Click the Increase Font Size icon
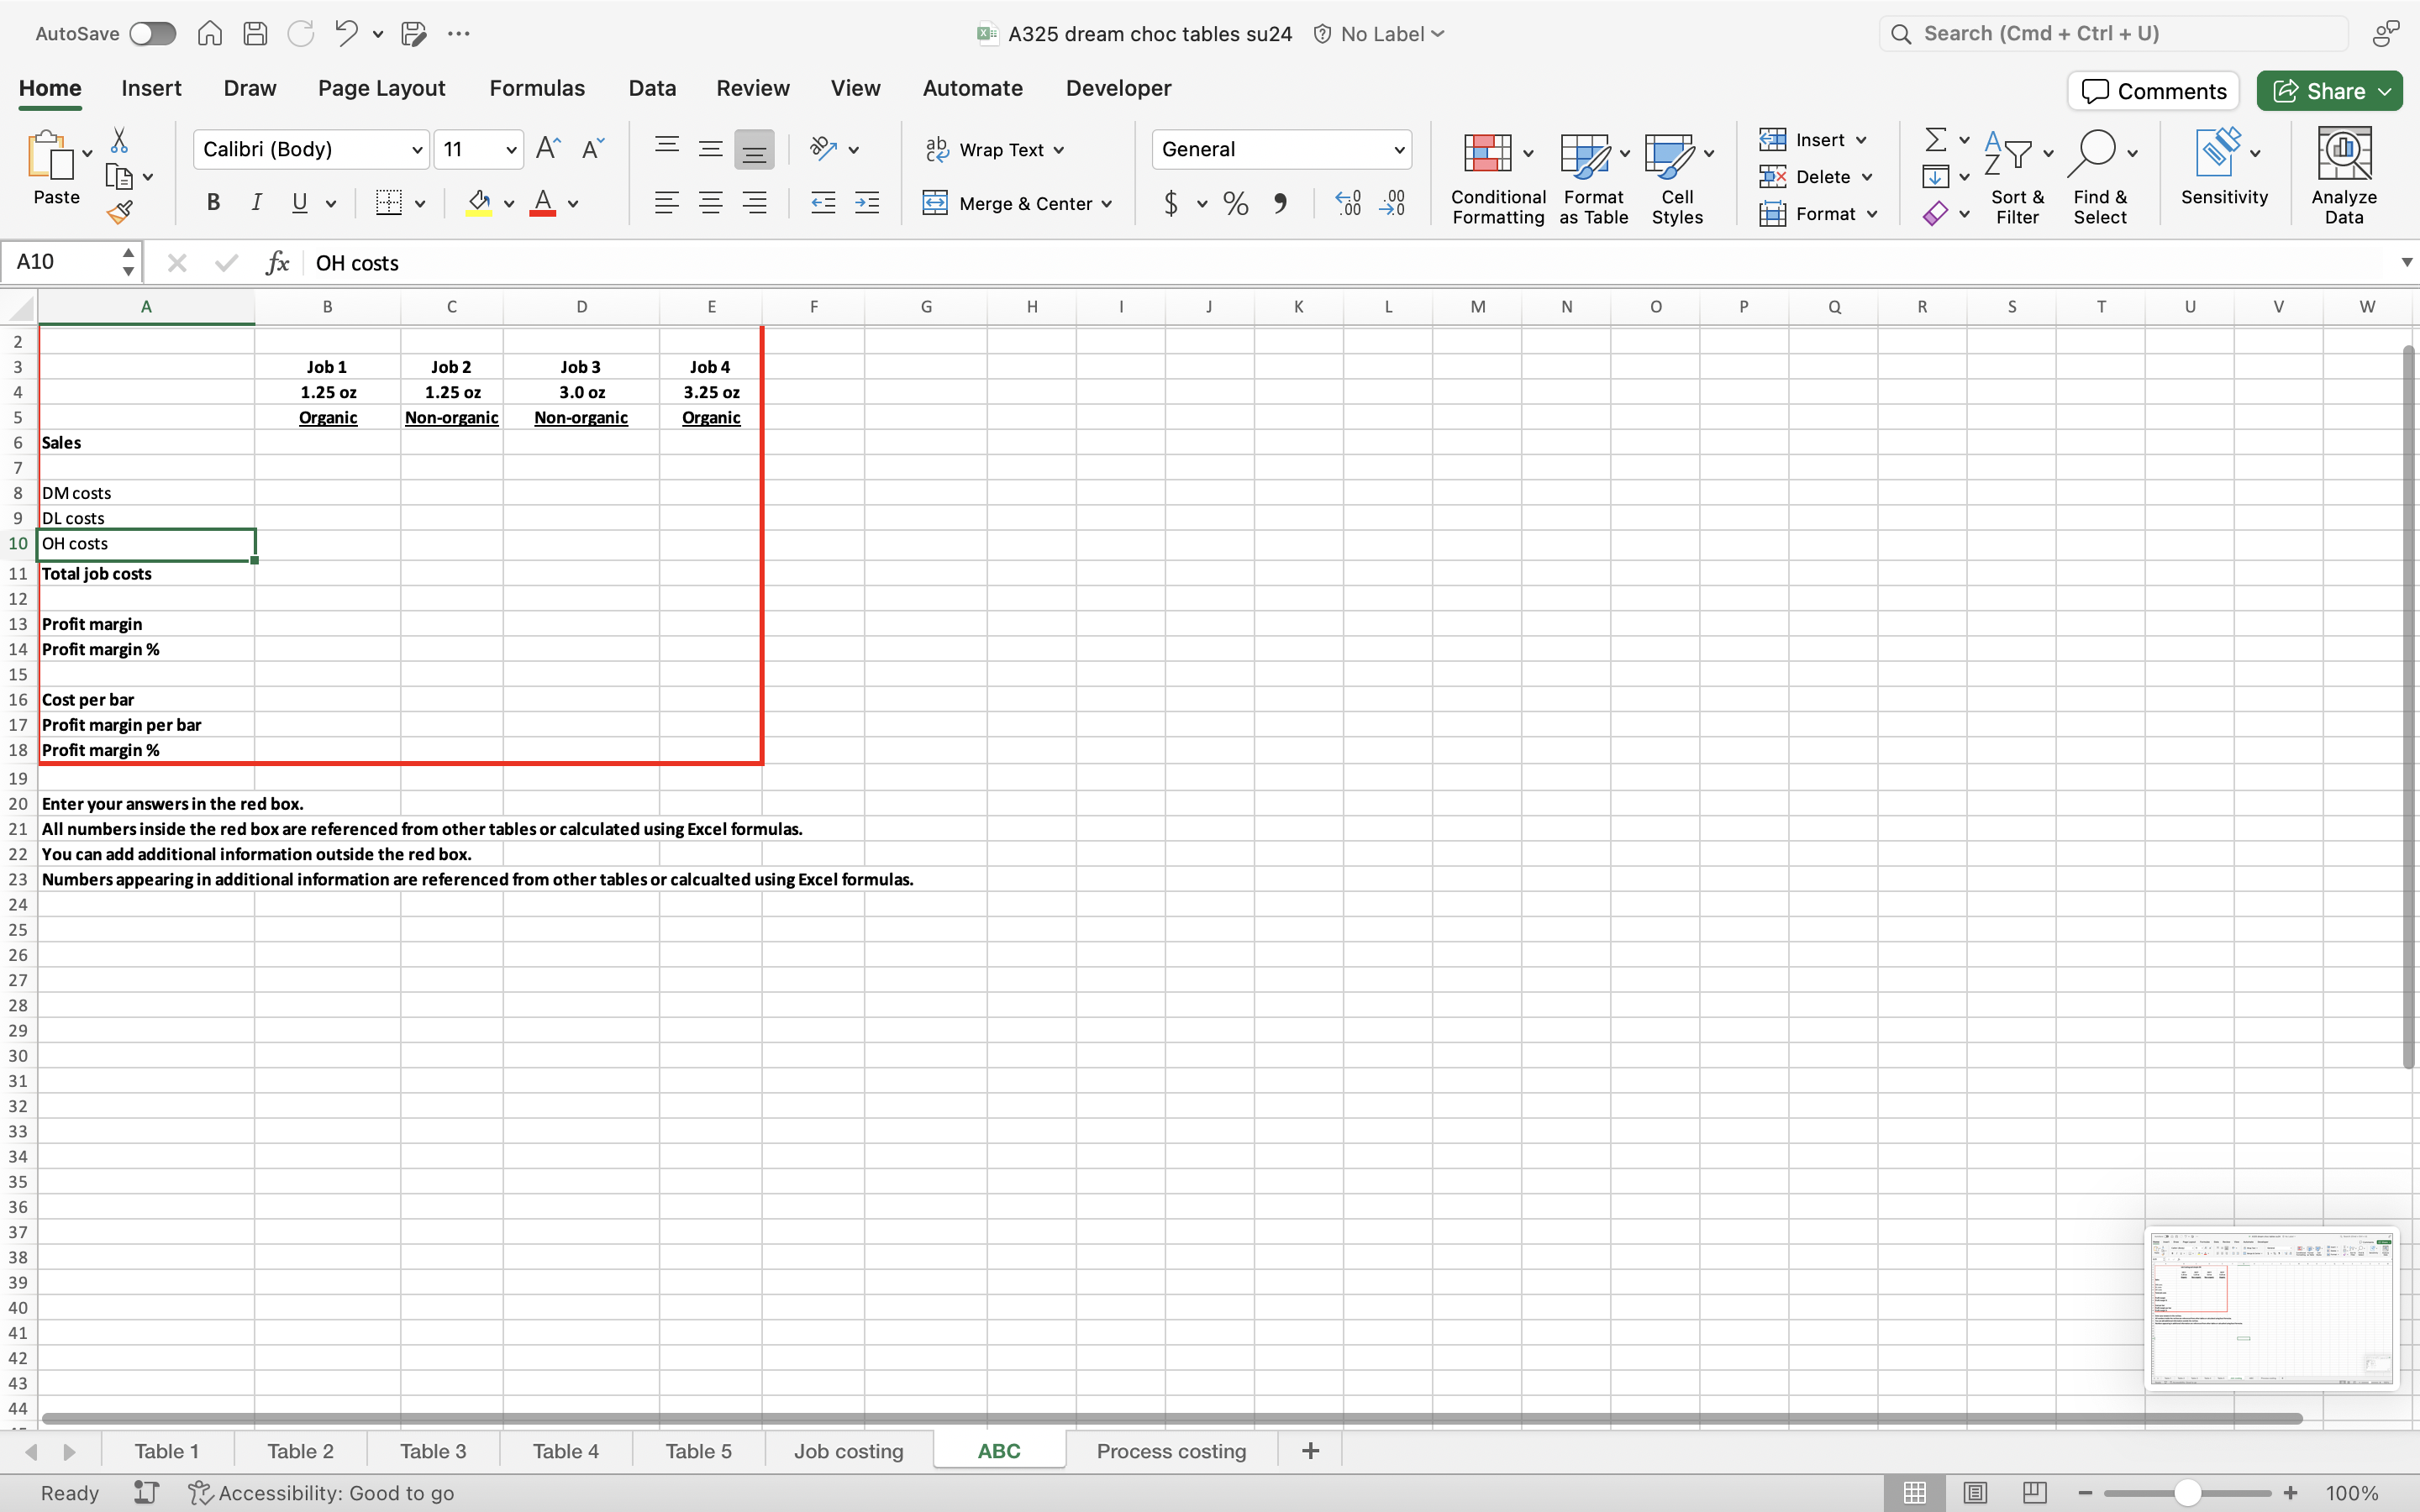Image resolution: width=2420 pixels, height=1512 pixels. tap(548, 149)
